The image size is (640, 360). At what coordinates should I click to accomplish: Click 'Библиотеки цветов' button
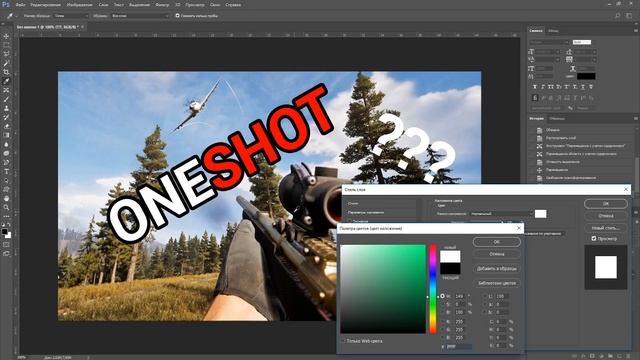[497, 283]
